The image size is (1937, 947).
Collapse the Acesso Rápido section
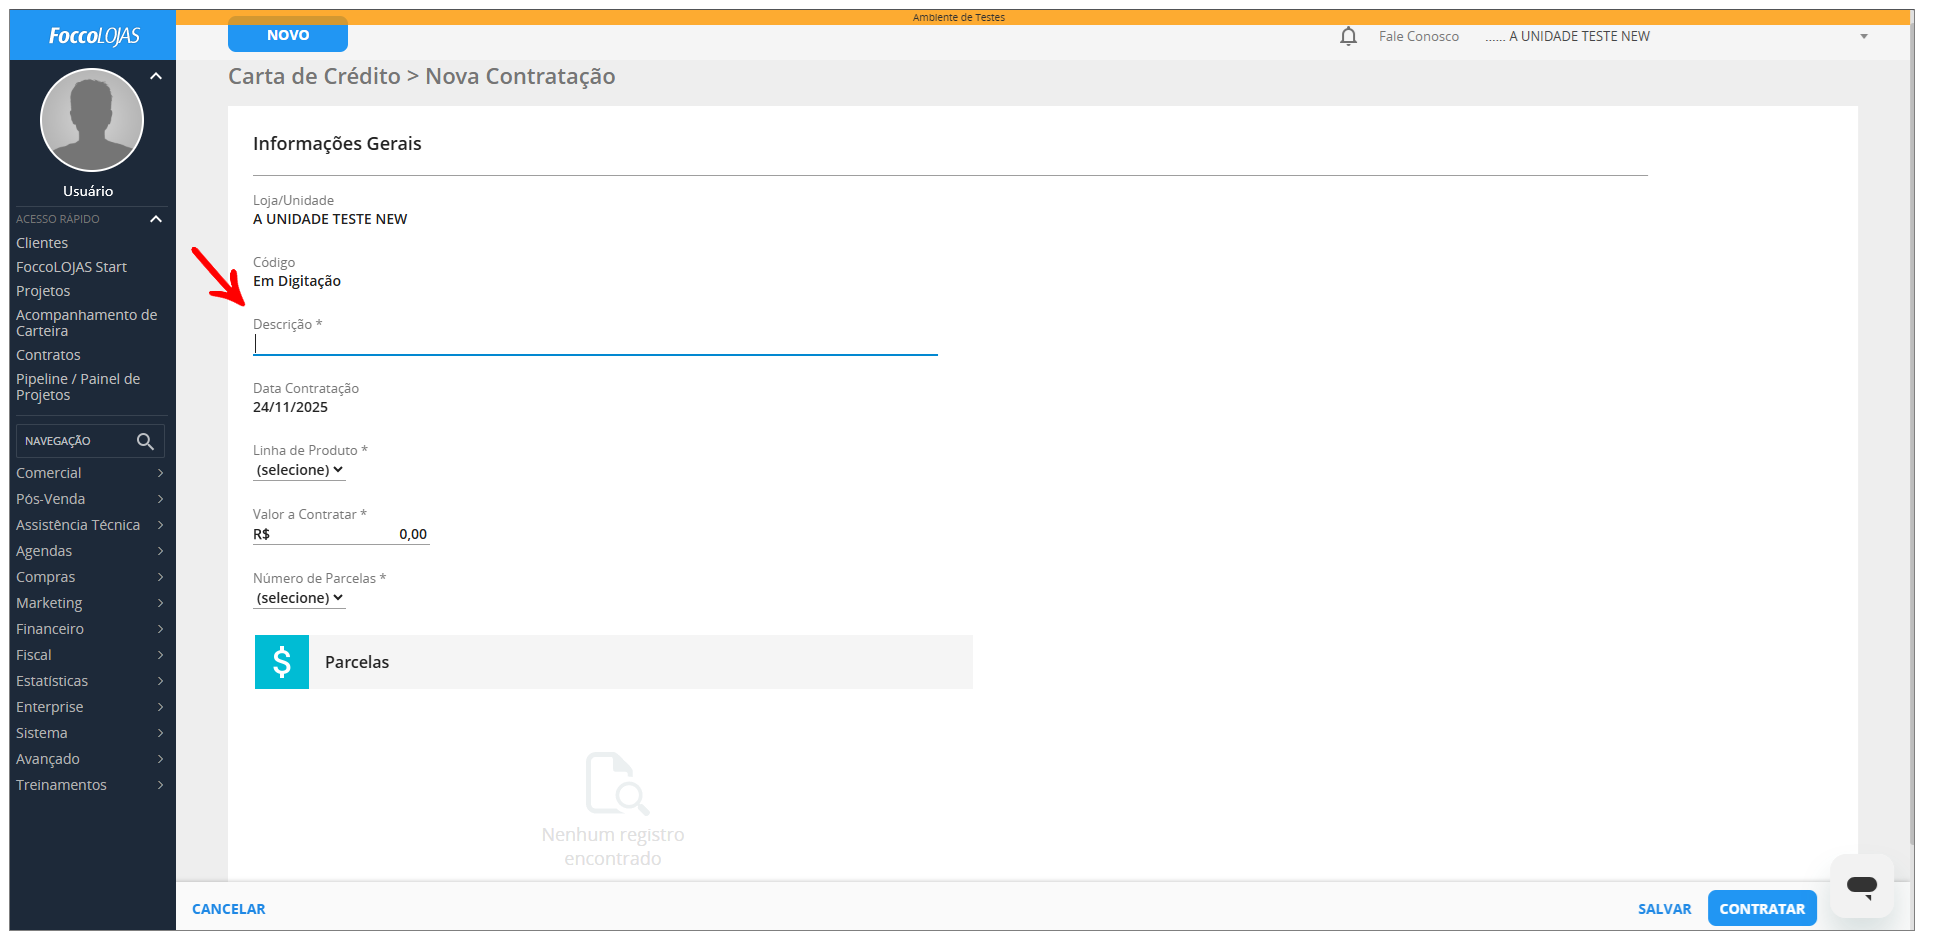click(156, 219)
